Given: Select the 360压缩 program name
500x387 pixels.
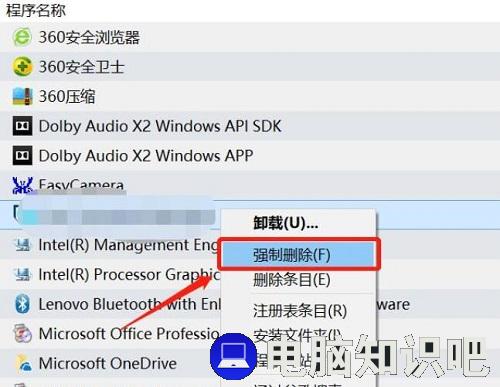Looking at the screenshot, I should click(67, 96).
